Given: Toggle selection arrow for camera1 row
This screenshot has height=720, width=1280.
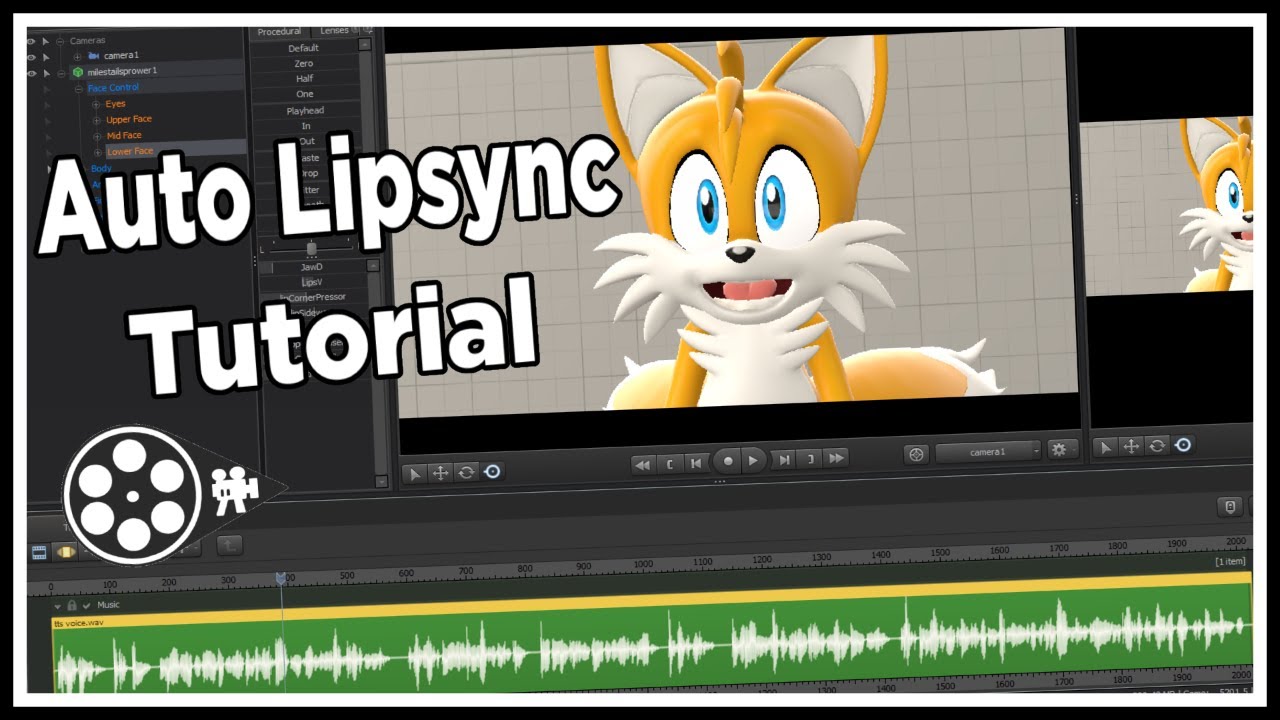Looking at the screenshot, I should (x=46, y=57).
